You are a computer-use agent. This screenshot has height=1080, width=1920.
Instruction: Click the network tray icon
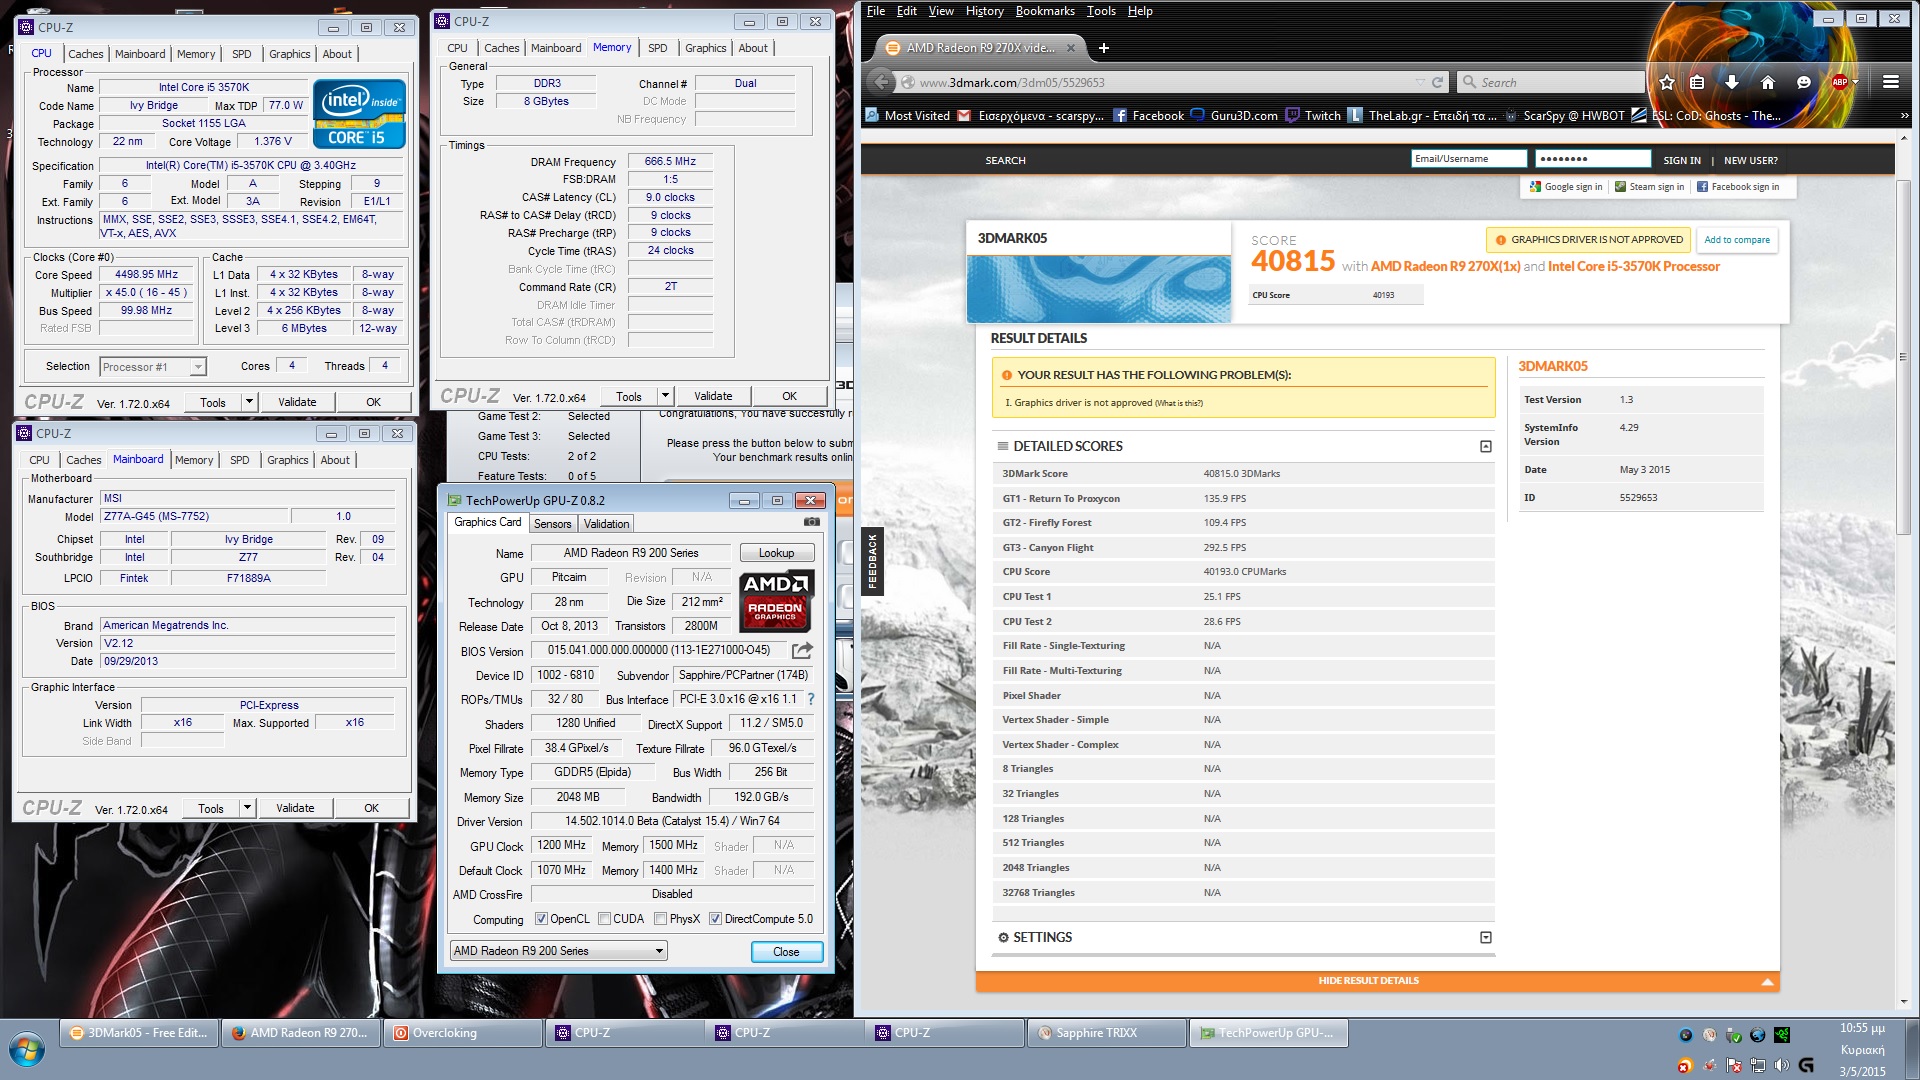click(1758, 1066)
